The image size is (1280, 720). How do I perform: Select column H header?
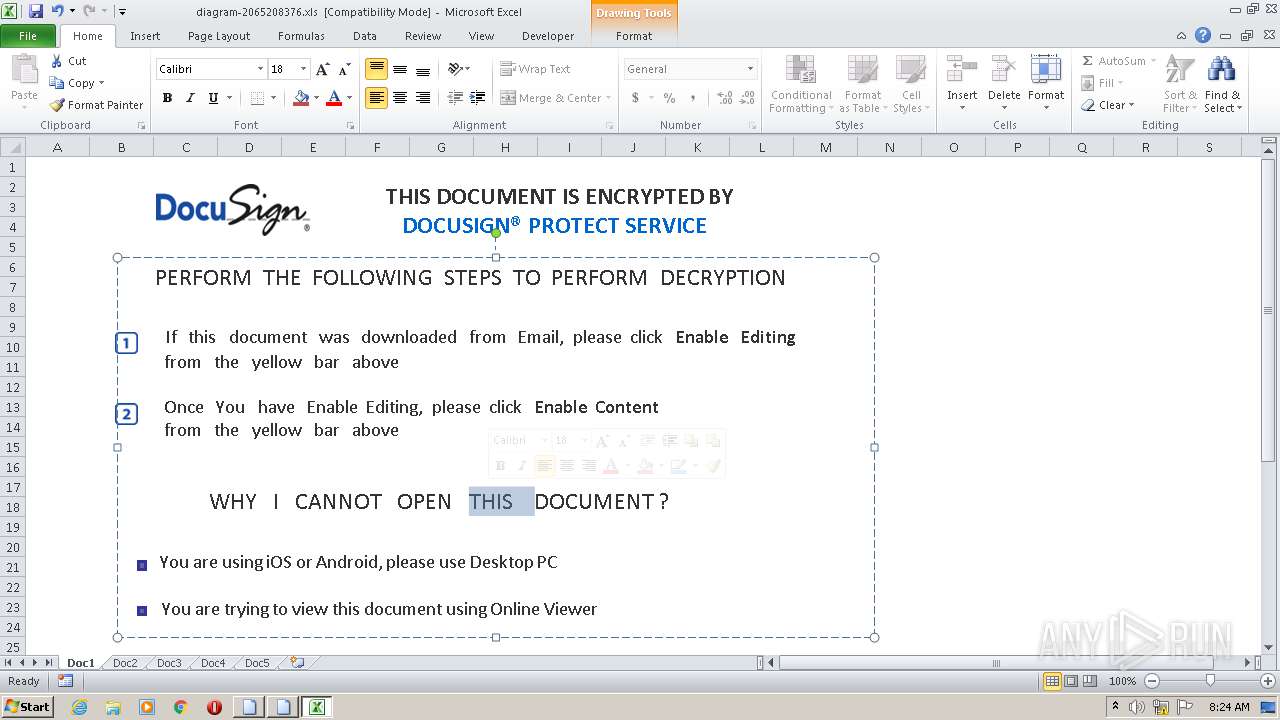tap(505, 147)
